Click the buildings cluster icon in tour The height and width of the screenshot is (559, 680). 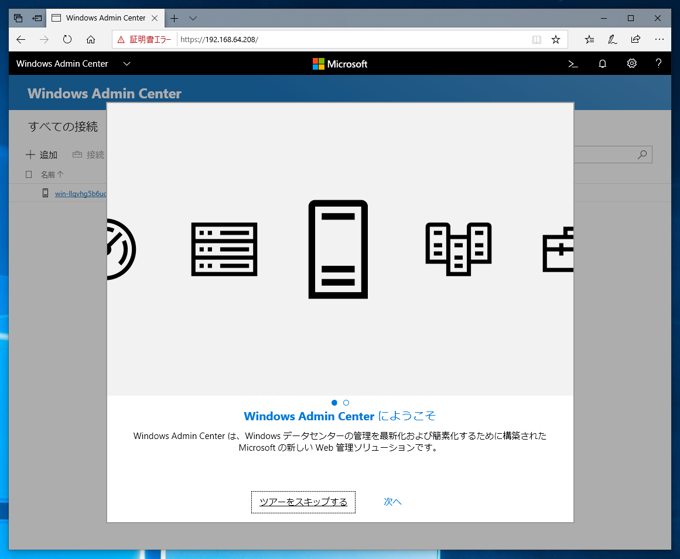(458, 249)
